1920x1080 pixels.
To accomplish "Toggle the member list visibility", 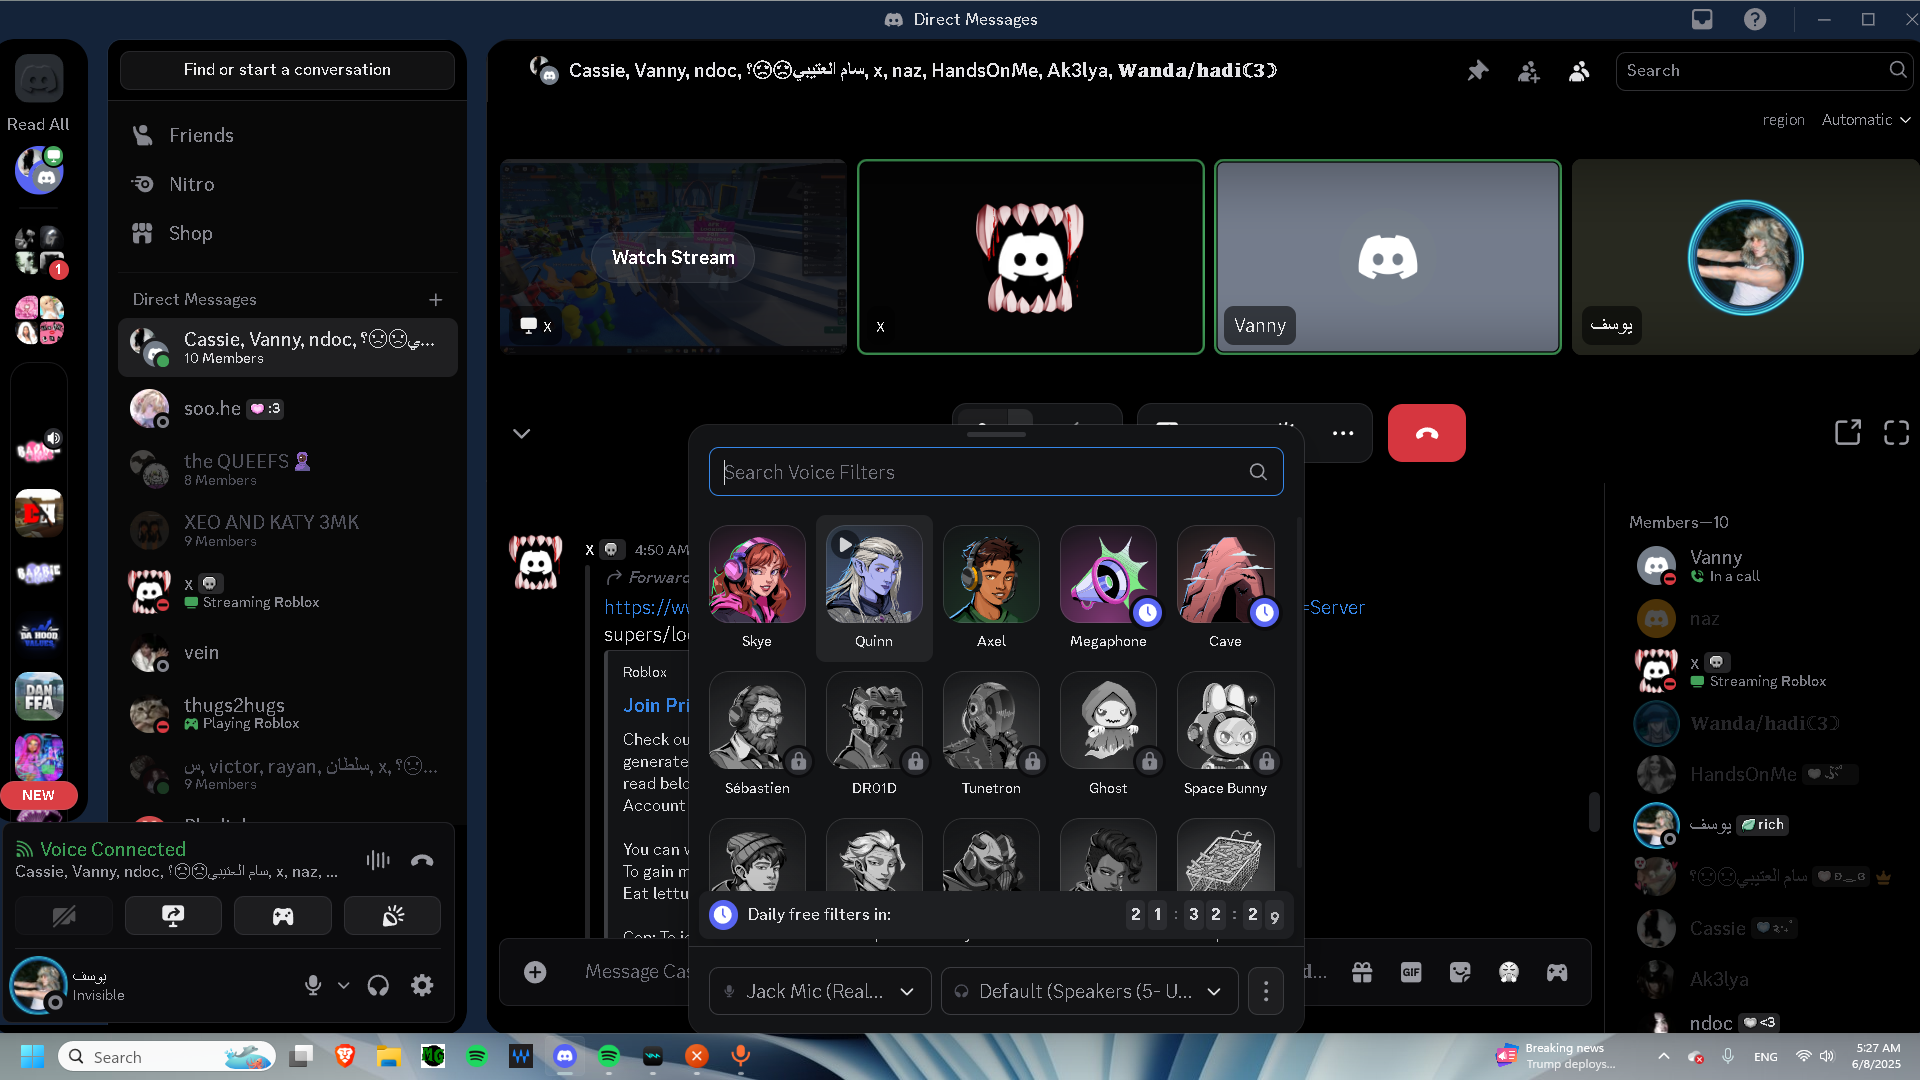I will (1580, 71).
